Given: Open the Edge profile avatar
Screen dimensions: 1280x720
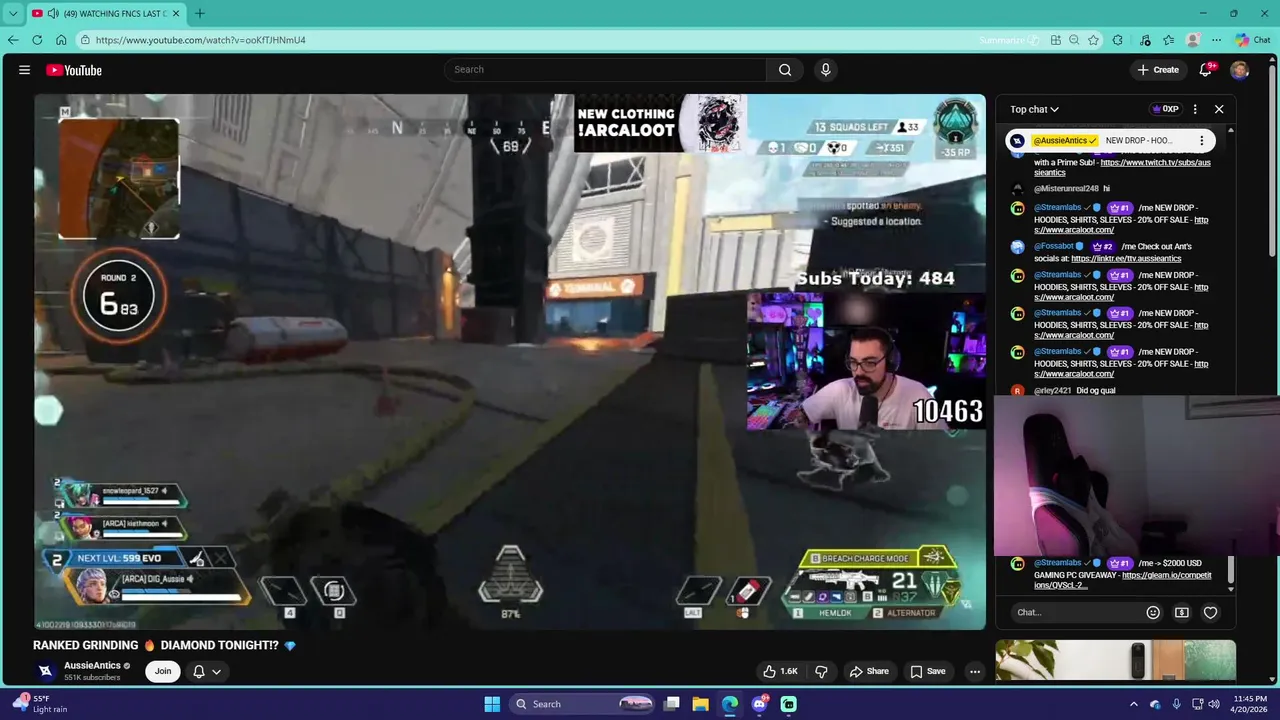Looking at the screenshot, I should pyautogui.click(x=1193, y=40).
